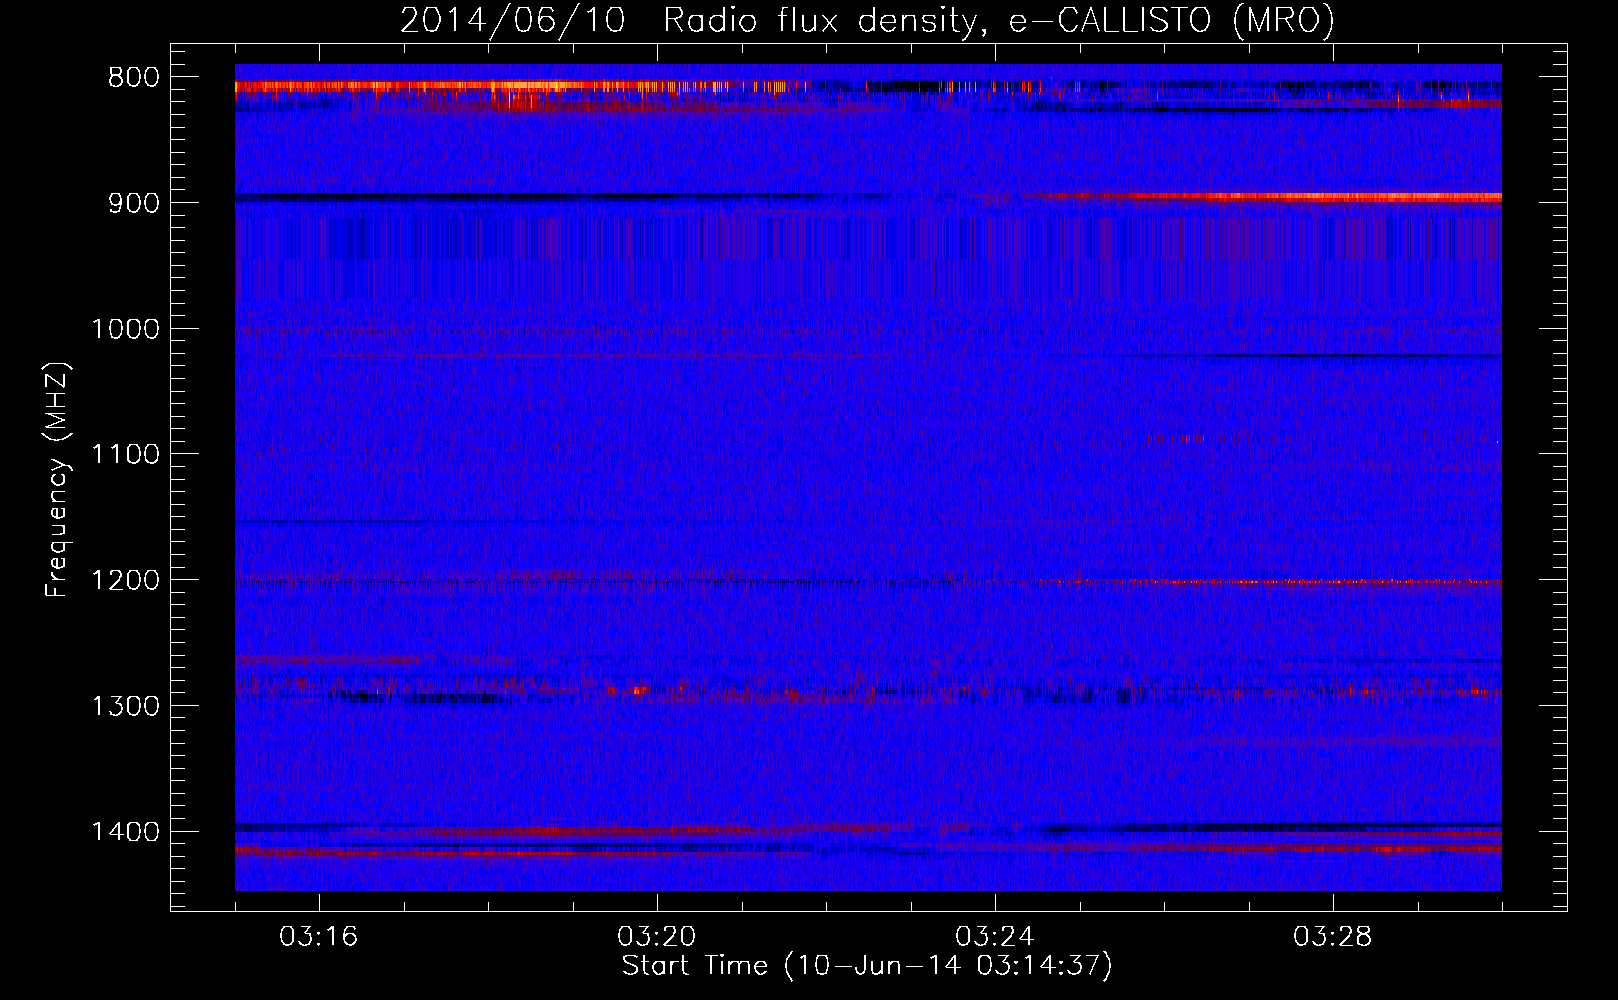The image size is (1618, 1000).
Task: Click the 1400 frequency tick label
Action: coord(126,833)
